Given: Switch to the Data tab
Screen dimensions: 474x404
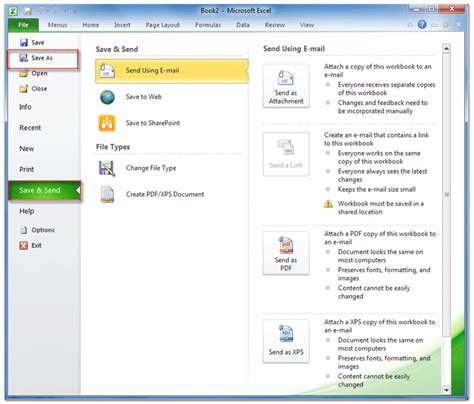Looking at the screenshot, I should (243, 25).
